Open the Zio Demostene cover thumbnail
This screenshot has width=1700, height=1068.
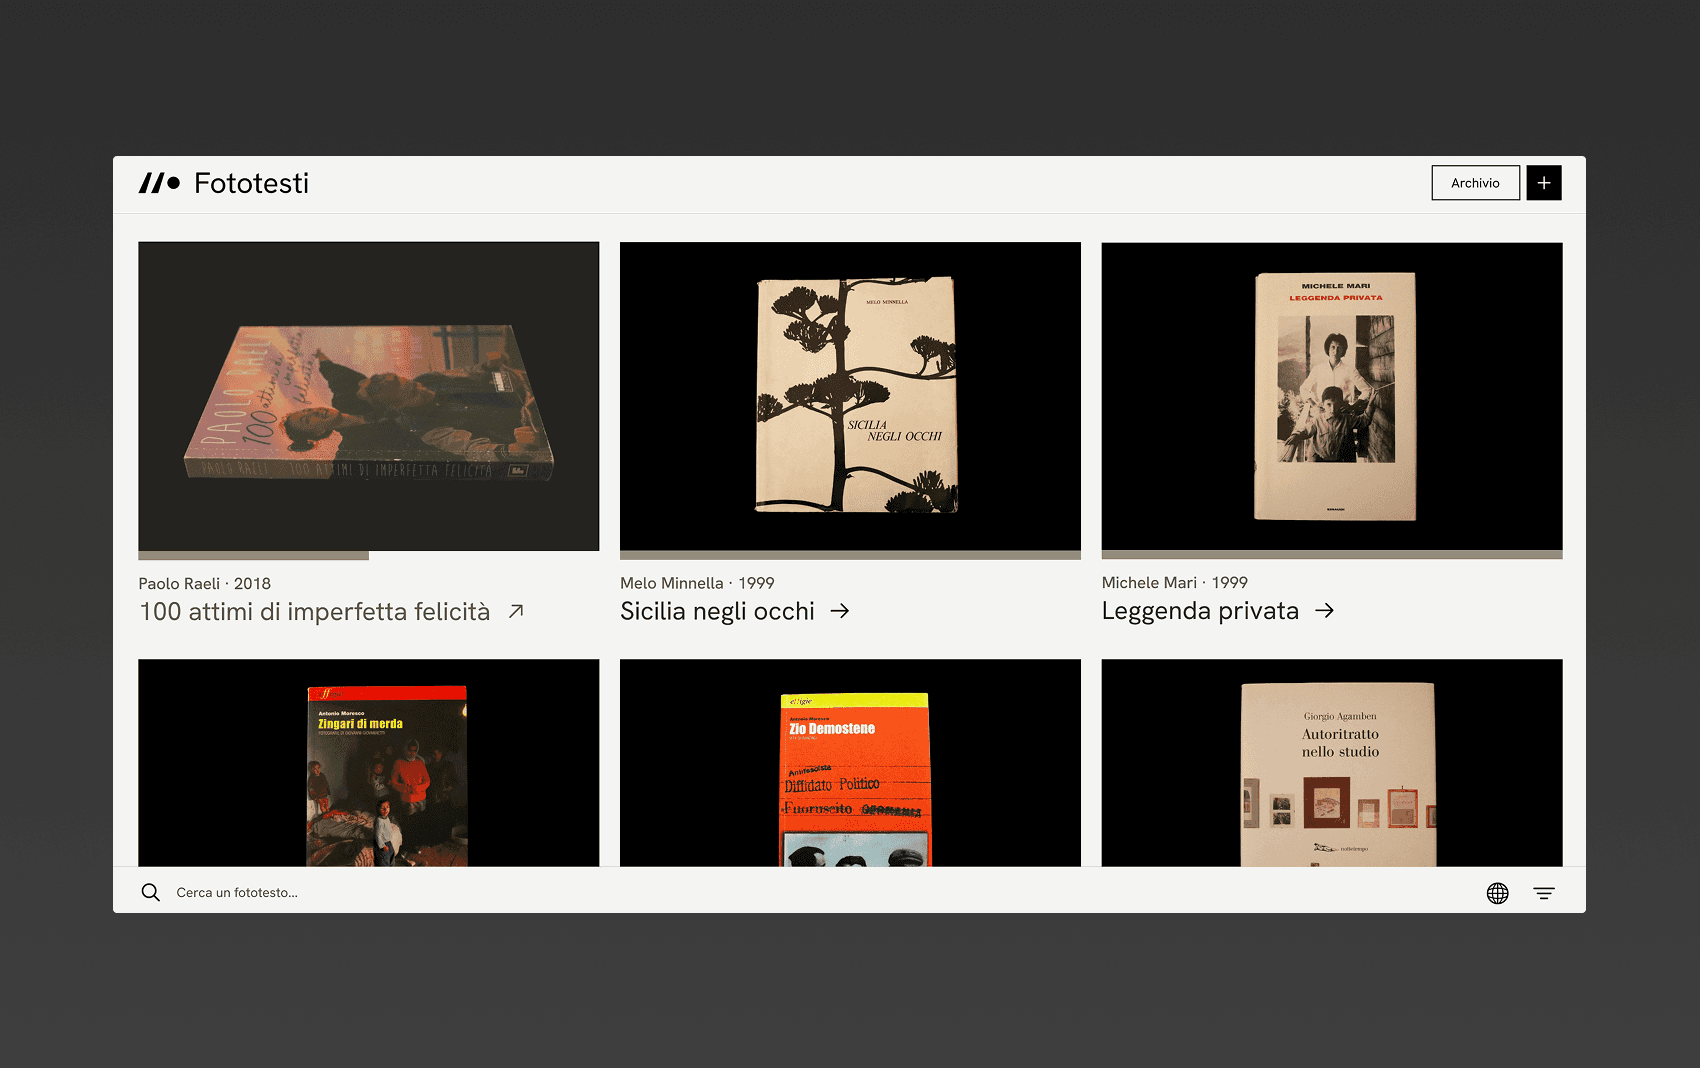tap(850, 763)
